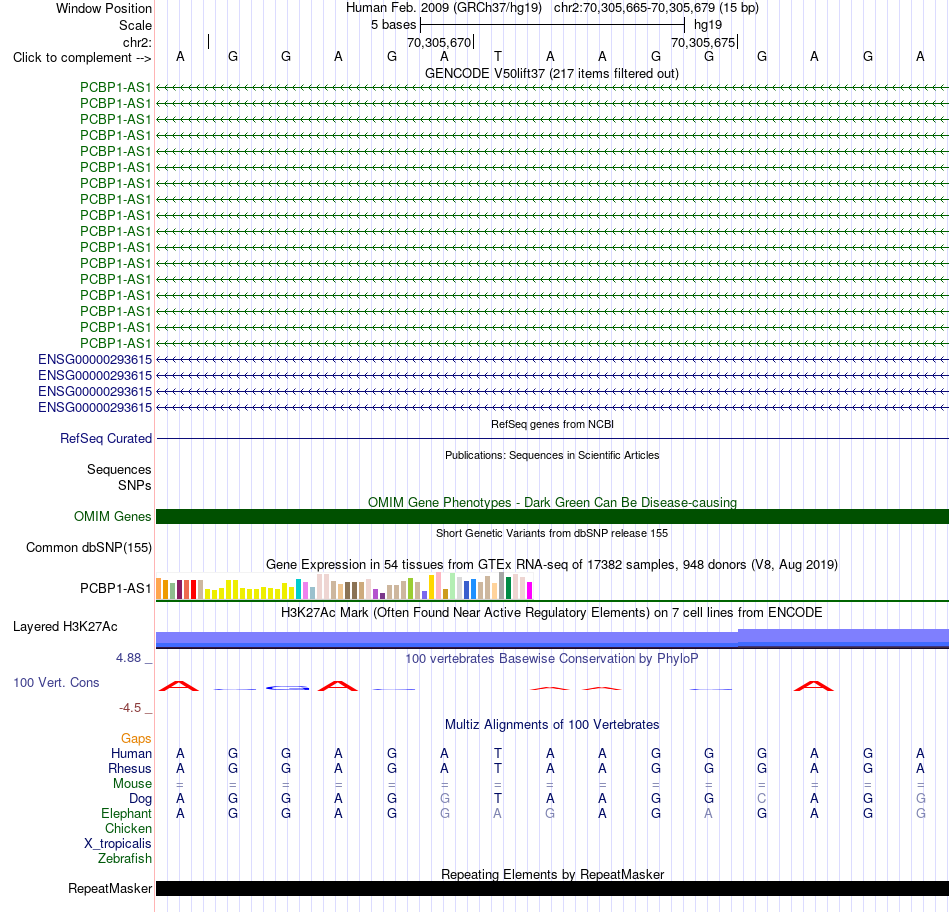Open the OMIM Gene Phenotypes track title
Image resolution: width=950 pixels, height=912 pixels.
click(x=552, y=502)
